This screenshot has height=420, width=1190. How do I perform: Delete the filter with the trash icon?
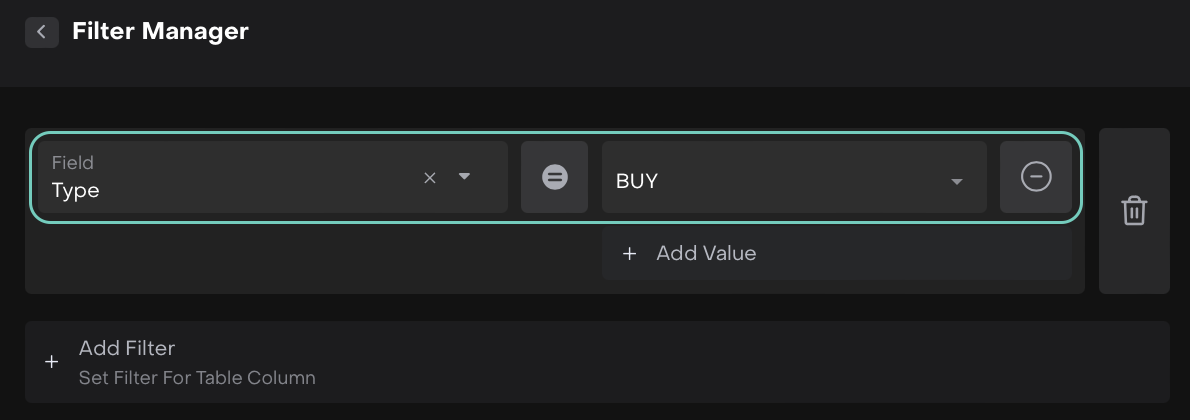click(x=1134, y=211)
